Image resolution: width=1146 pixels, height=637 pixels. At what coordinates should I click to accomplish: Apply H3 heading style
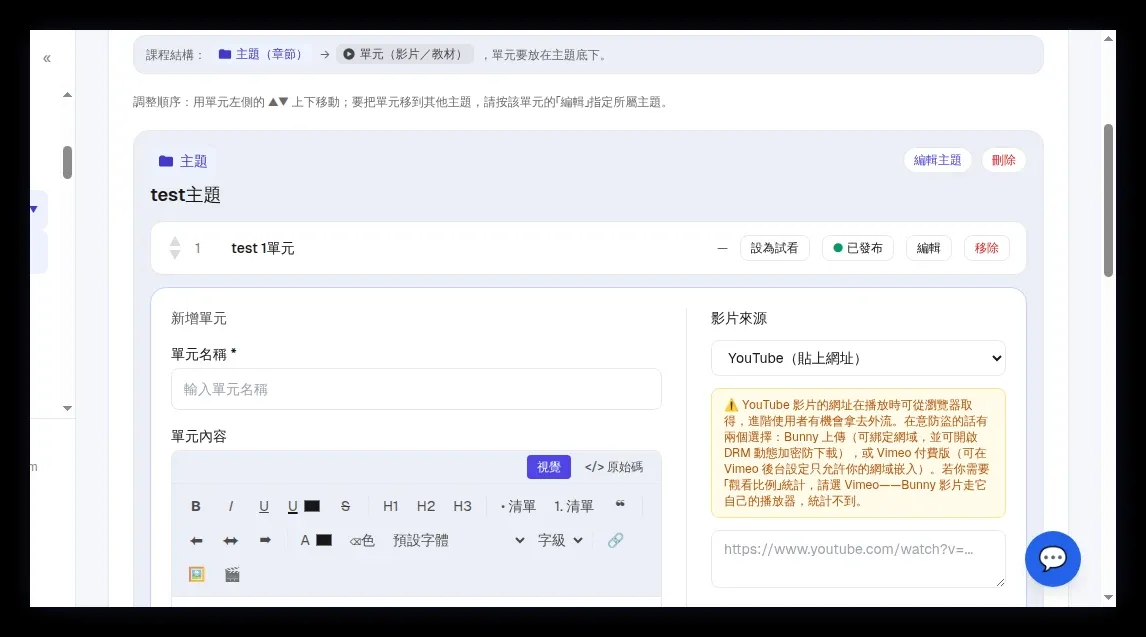tap(463, 506)
